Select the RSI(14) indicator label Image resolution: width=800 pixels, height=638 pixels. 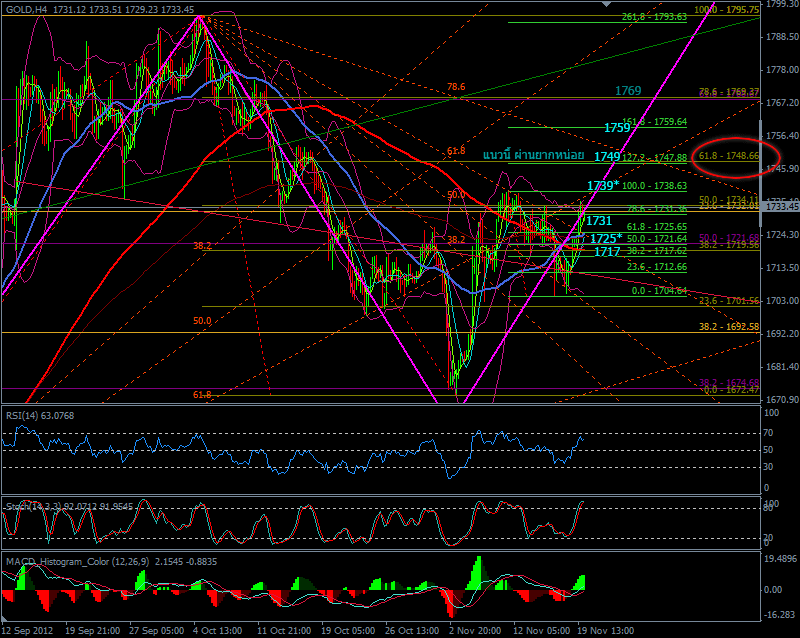40,415
